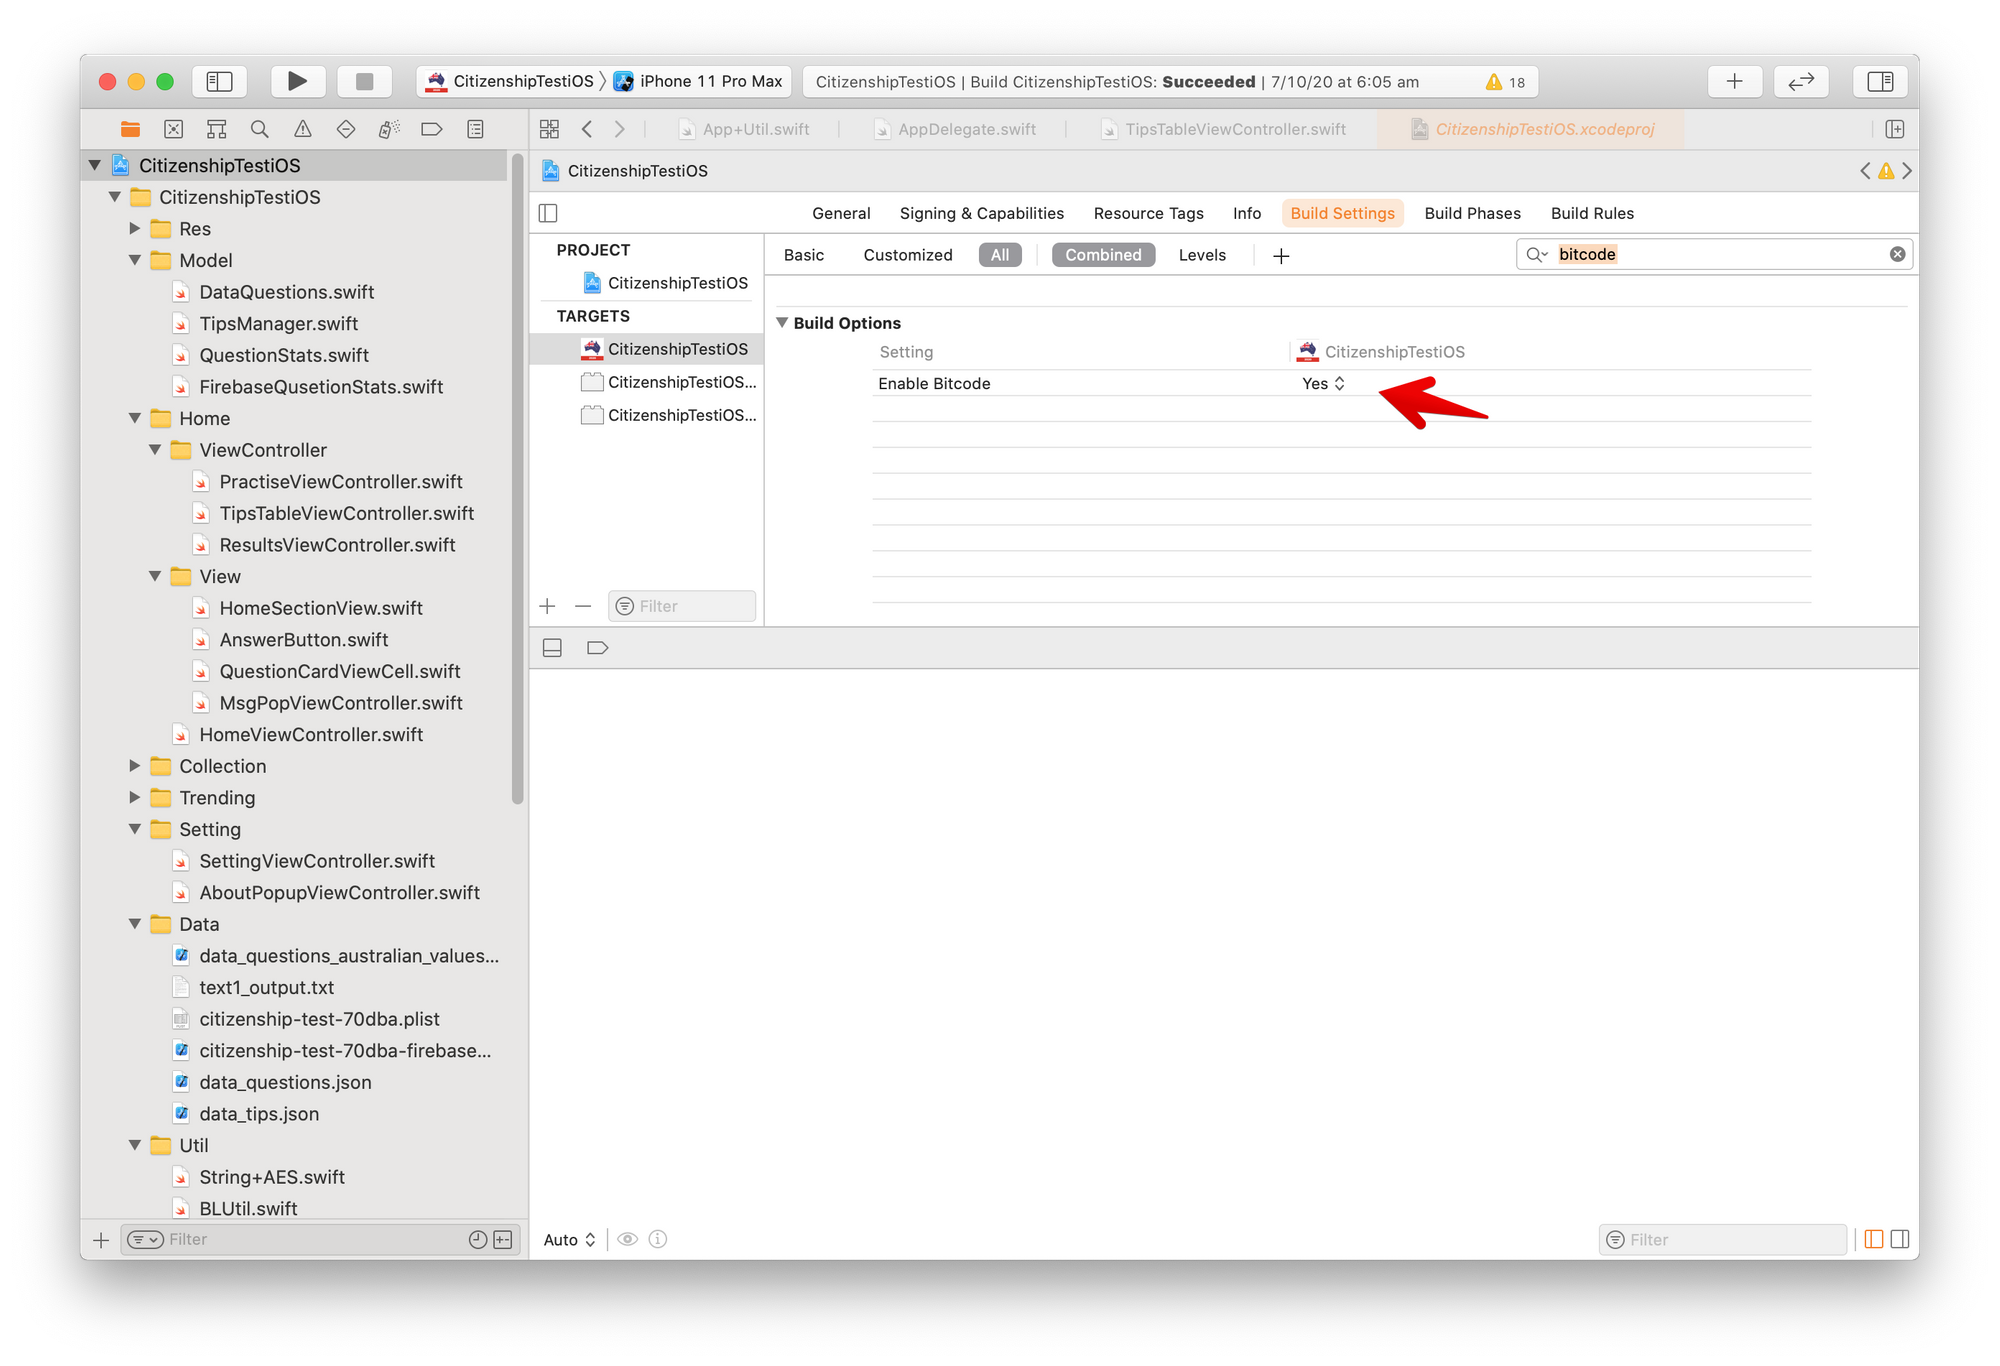Toggle the navigator sidebar button
This screenshot has width=2000, height=1366.
coord(219,81)
